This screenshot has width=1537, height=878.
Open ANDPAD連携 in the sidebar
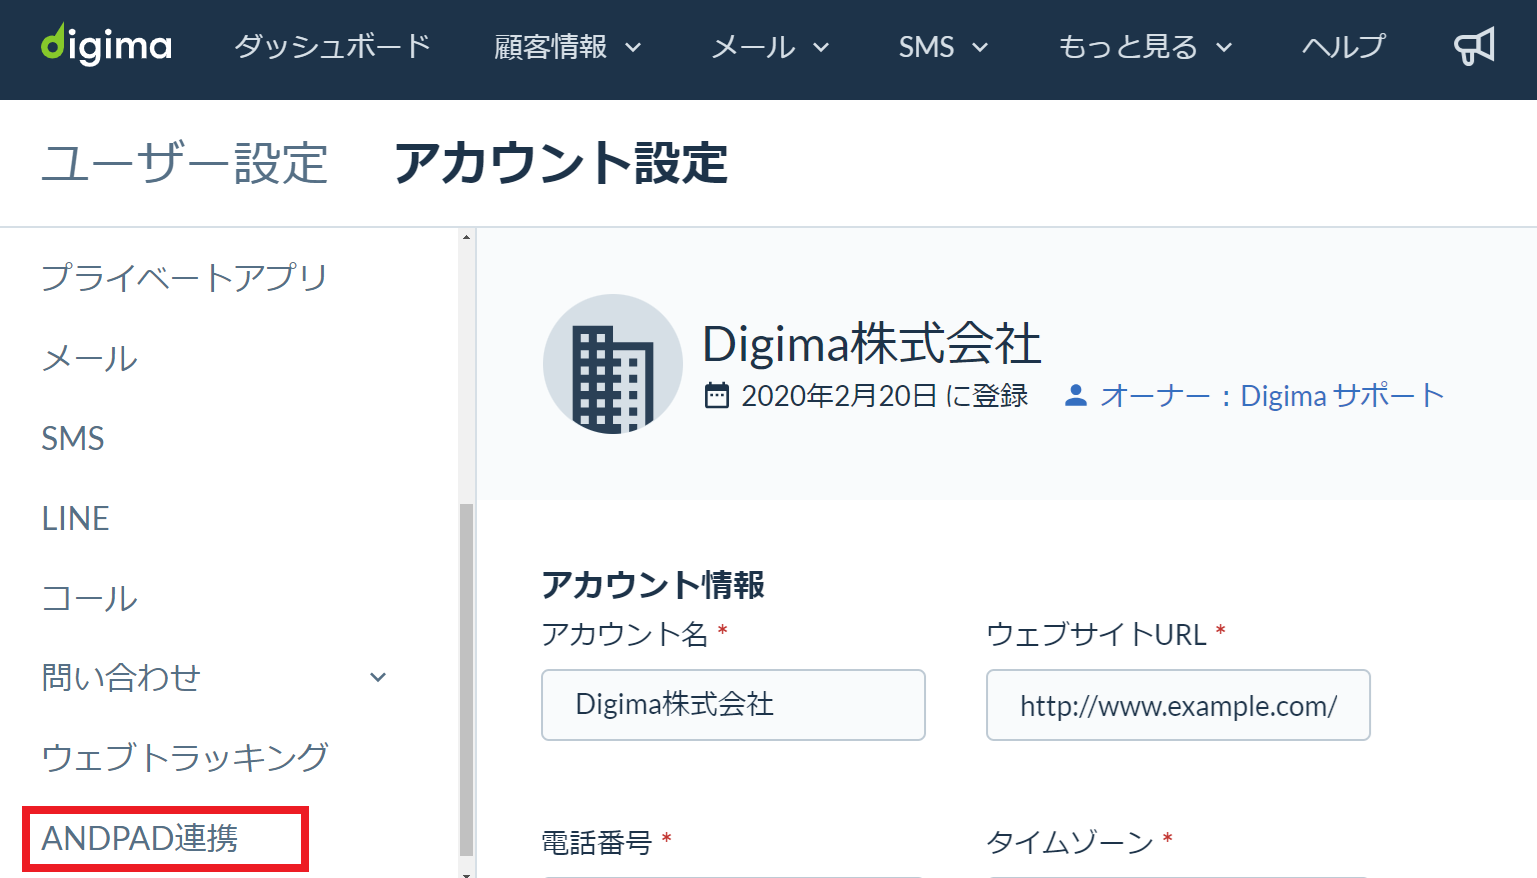[140, 838]
